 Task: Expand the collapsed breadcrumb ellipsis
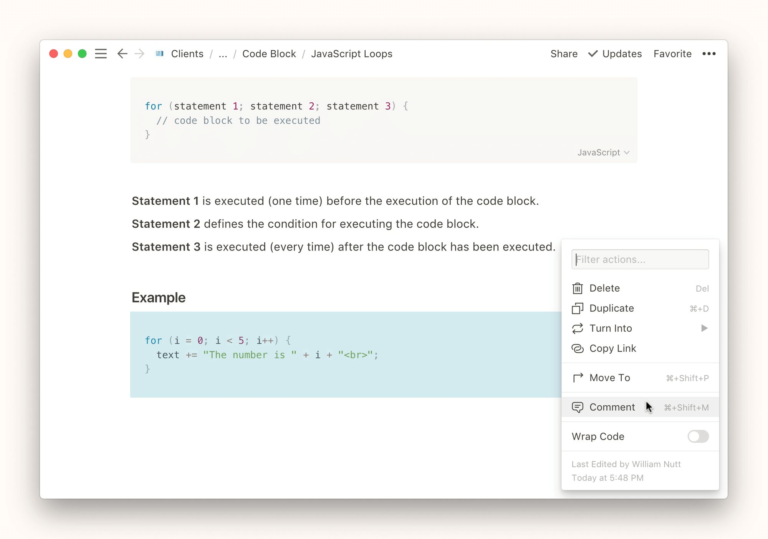222,54
